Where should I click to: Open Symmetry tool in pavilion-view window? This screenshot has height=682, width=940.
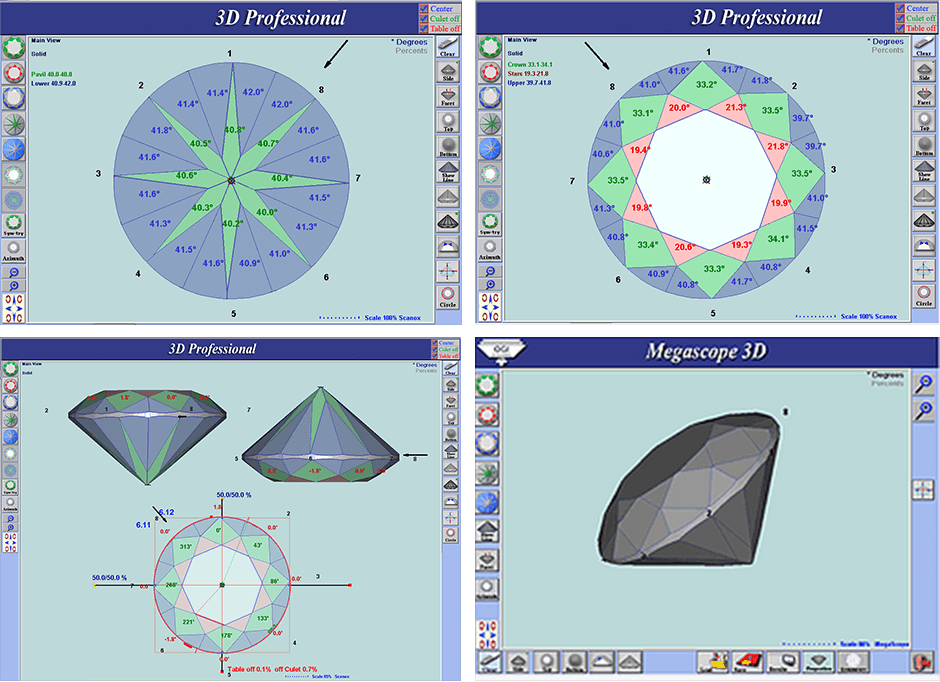coord(13,225)
